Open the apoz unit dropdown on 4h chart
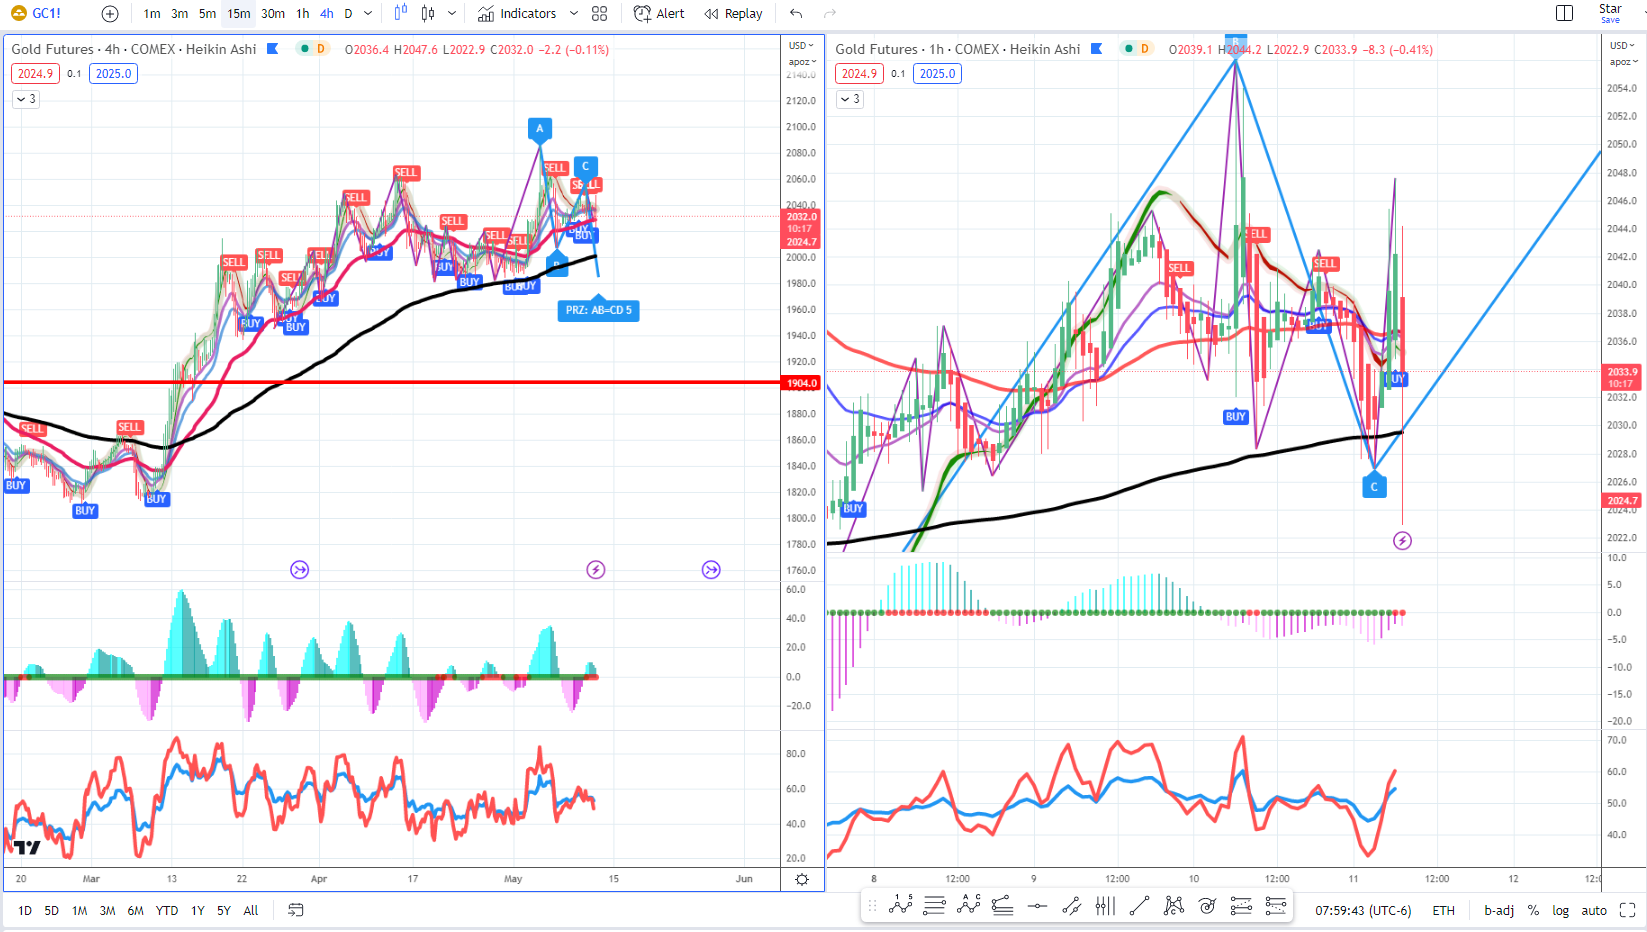 pyautogui.click(x=801, y=62)
